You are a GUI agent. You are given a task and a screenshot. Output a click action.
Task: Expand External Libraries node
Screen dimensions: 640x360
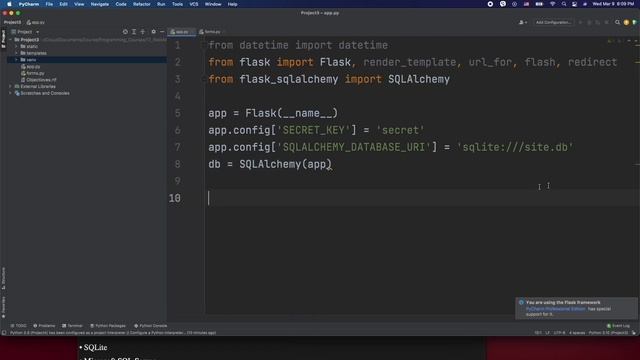11,87
